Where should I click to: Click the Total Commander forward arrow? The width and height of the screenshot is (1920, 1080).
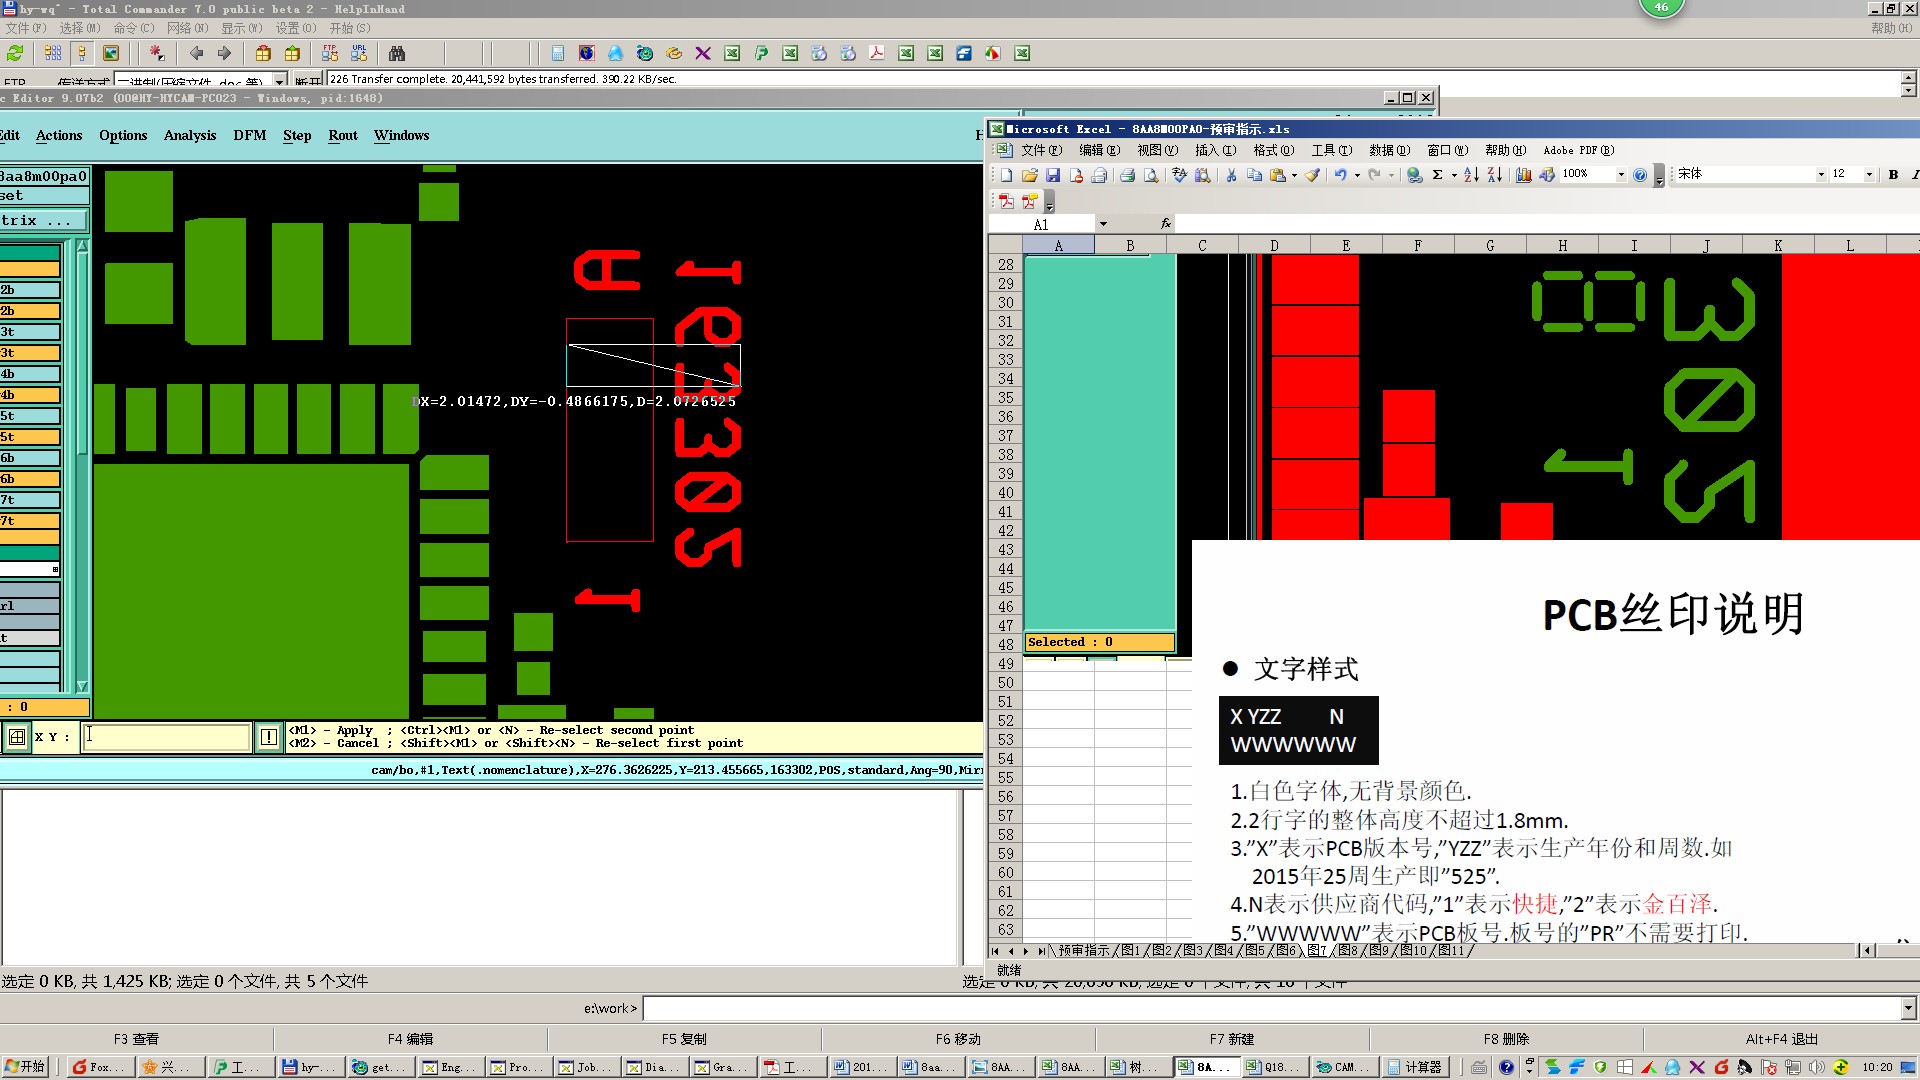tap(224, 53)
